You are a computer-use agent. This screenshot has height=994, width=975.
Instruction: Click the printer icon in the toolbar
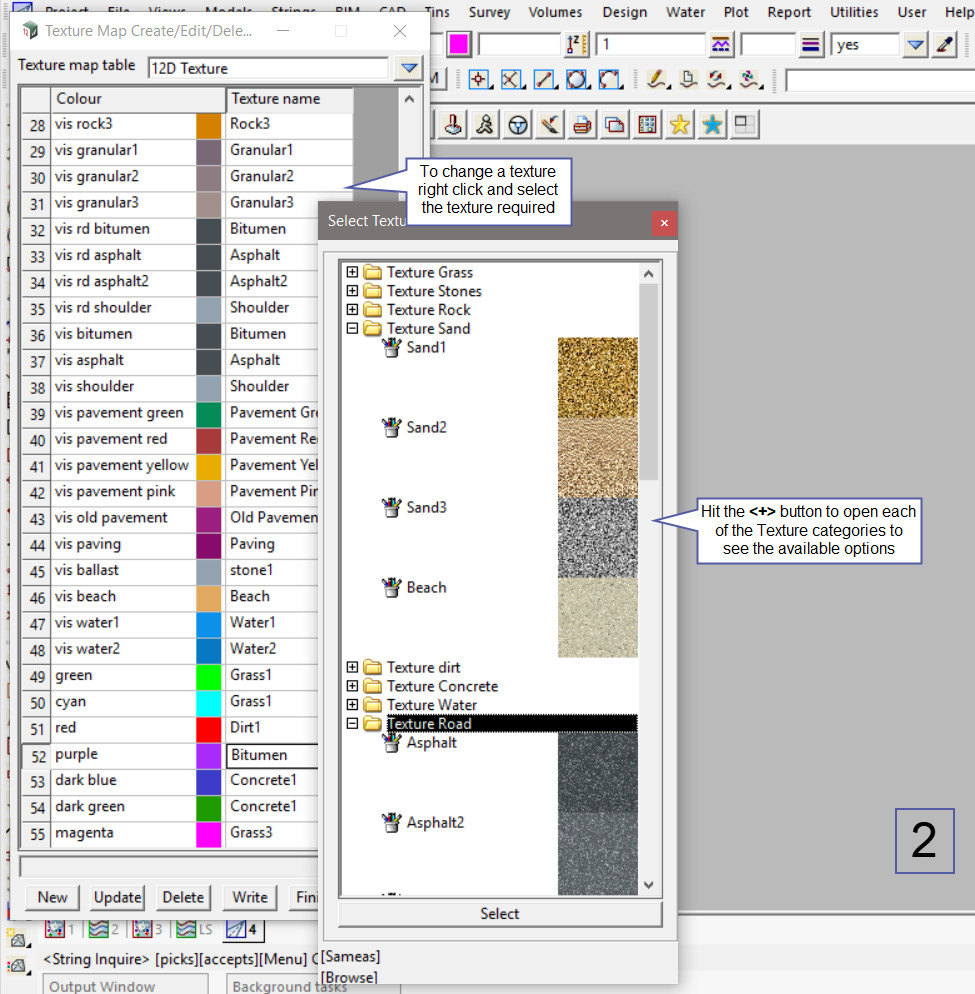click(582, 125)
